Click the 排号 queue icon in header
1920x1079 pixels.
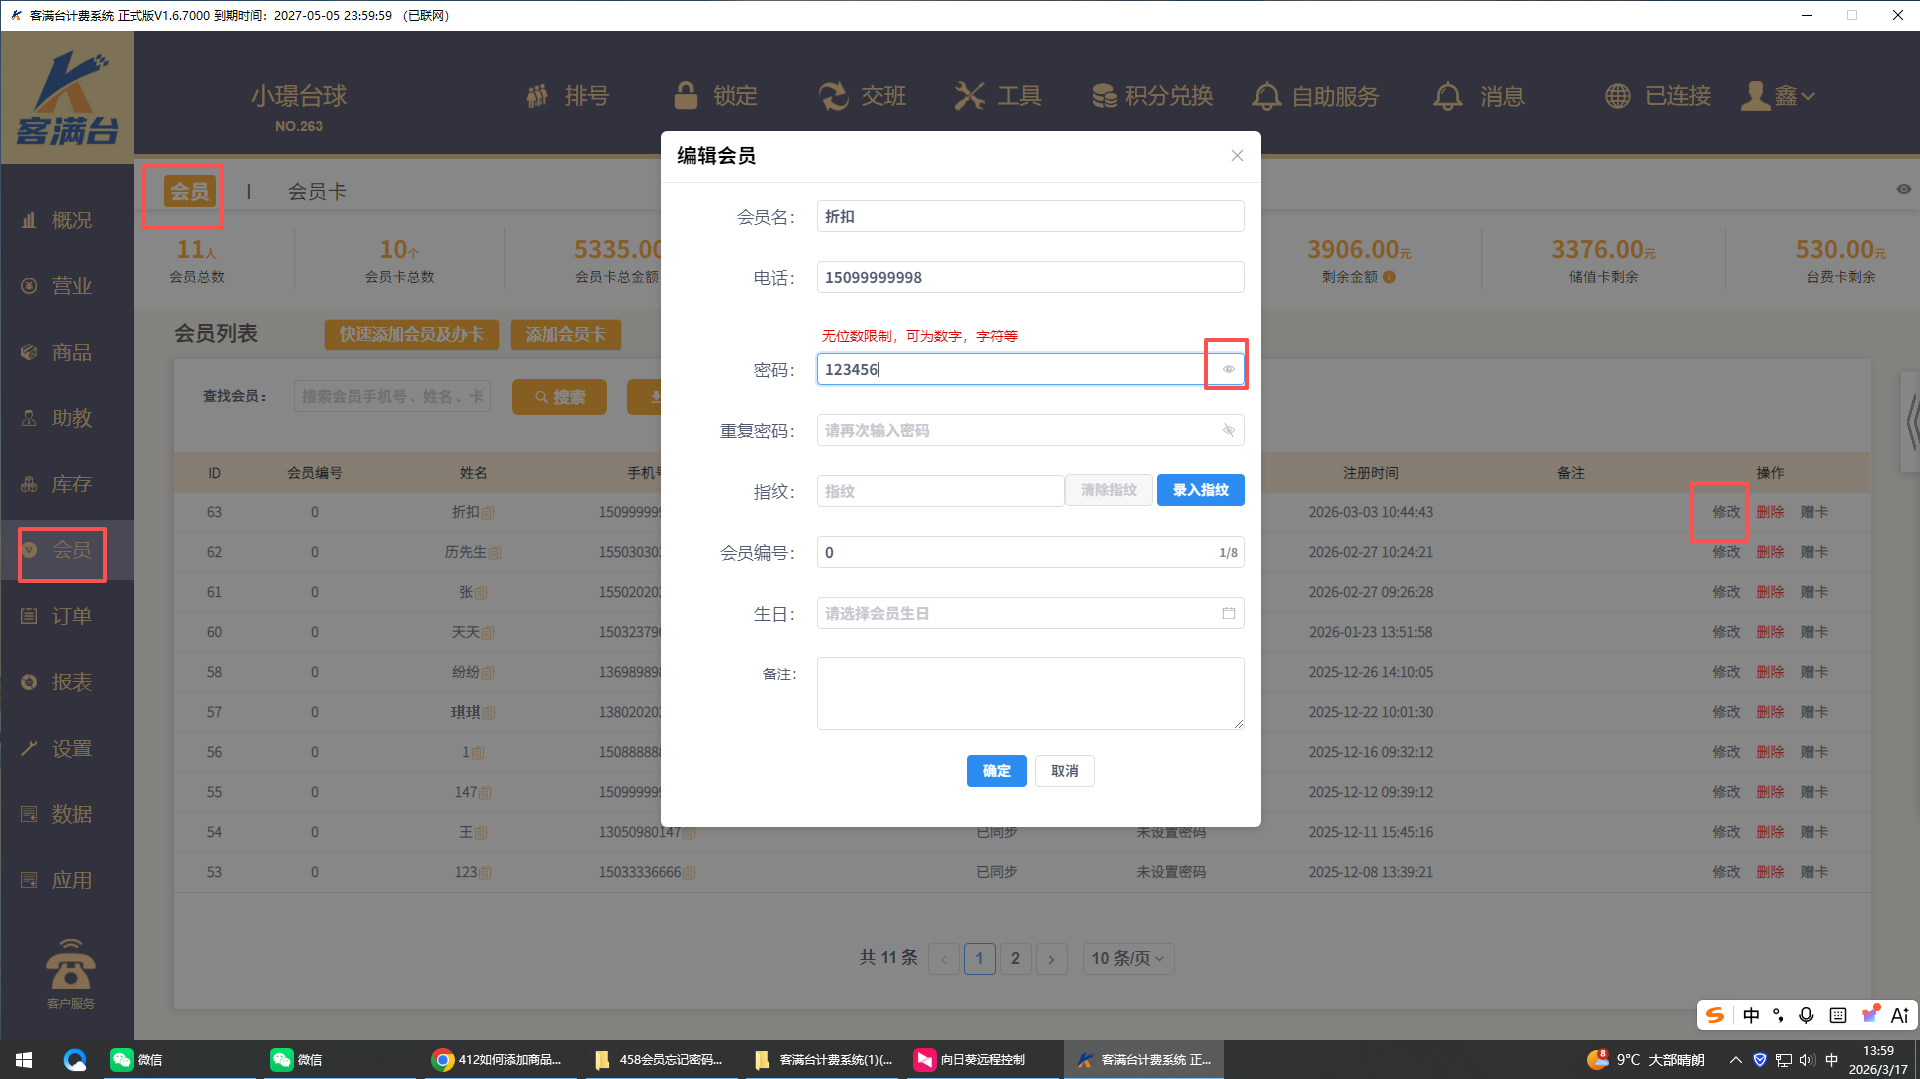(538, 96)
